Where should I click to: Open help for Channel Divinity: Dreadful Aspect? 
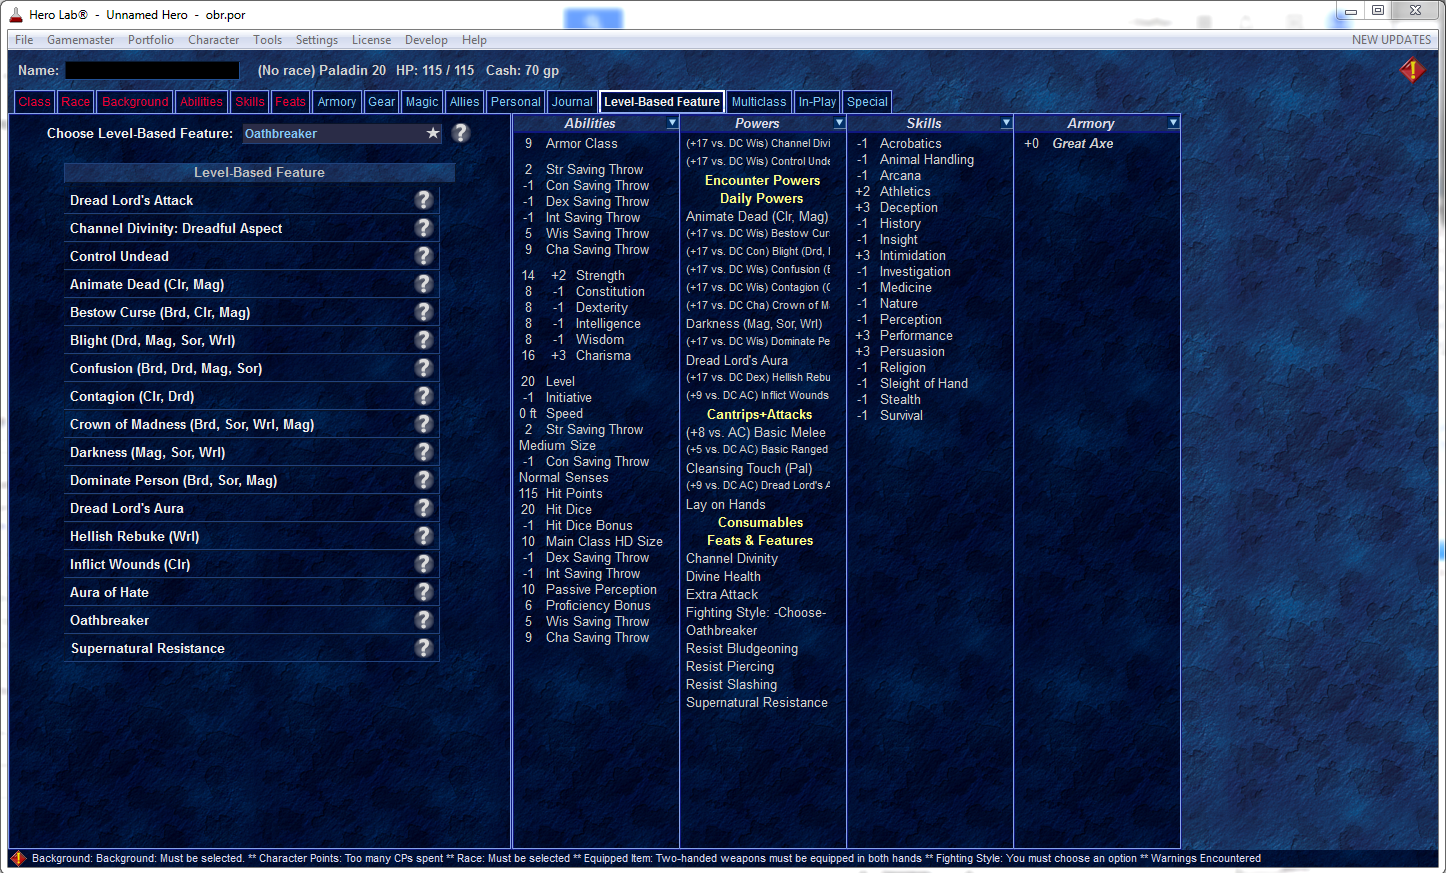[x=424, y=228]
